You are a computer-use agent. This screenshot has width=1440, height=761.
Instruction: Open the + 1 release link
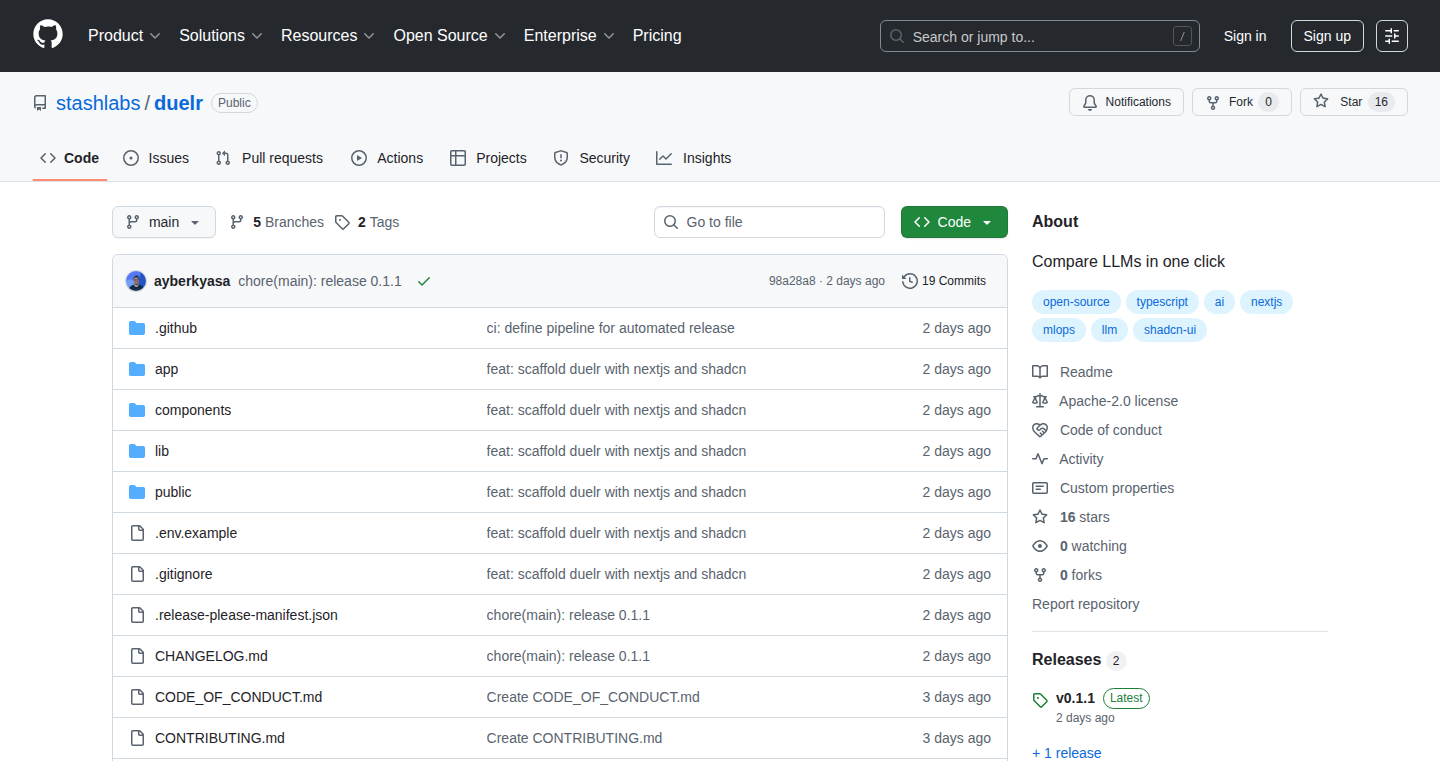tap(1067, 753)
